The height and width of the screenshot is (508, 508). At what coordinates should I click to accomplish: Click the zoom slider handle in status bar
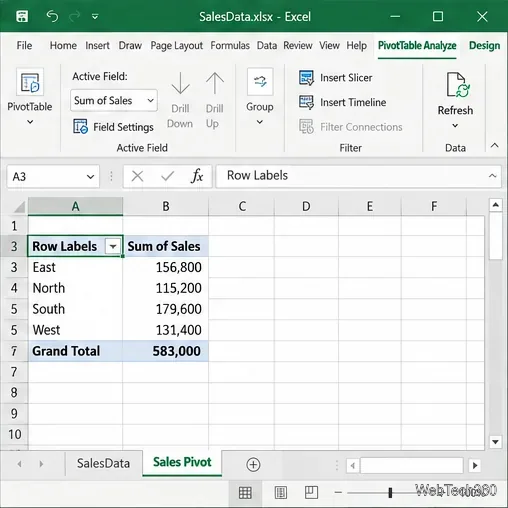coord(390,492)
